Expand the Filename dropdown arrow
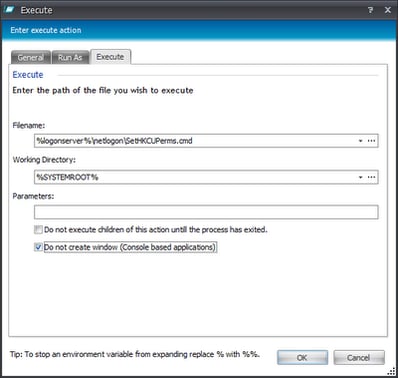 [360, 141]
